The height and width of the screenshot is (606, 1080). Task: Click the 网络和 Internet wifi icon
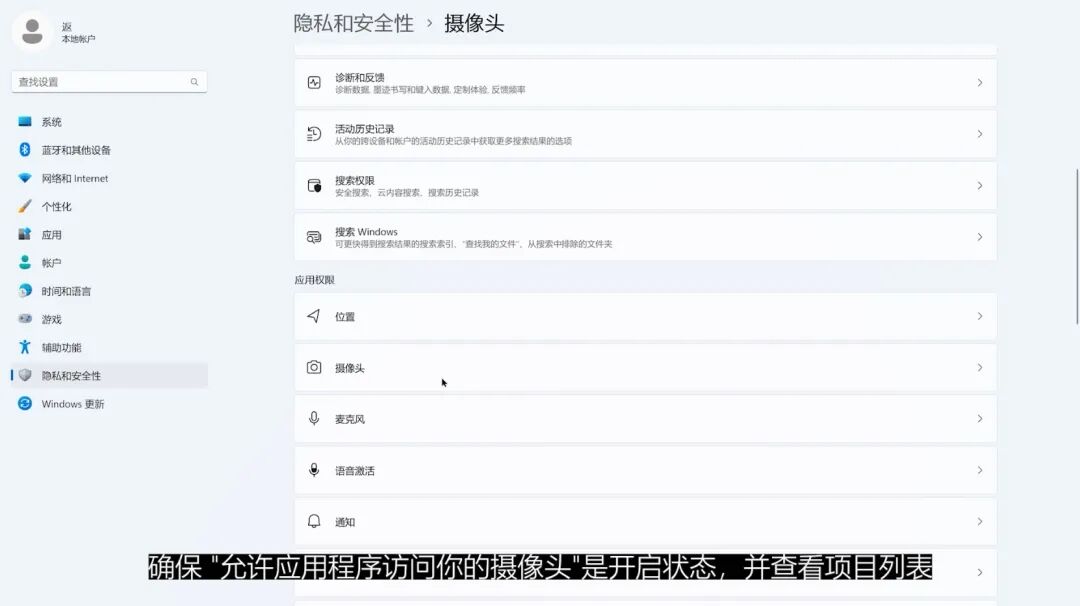25,178
